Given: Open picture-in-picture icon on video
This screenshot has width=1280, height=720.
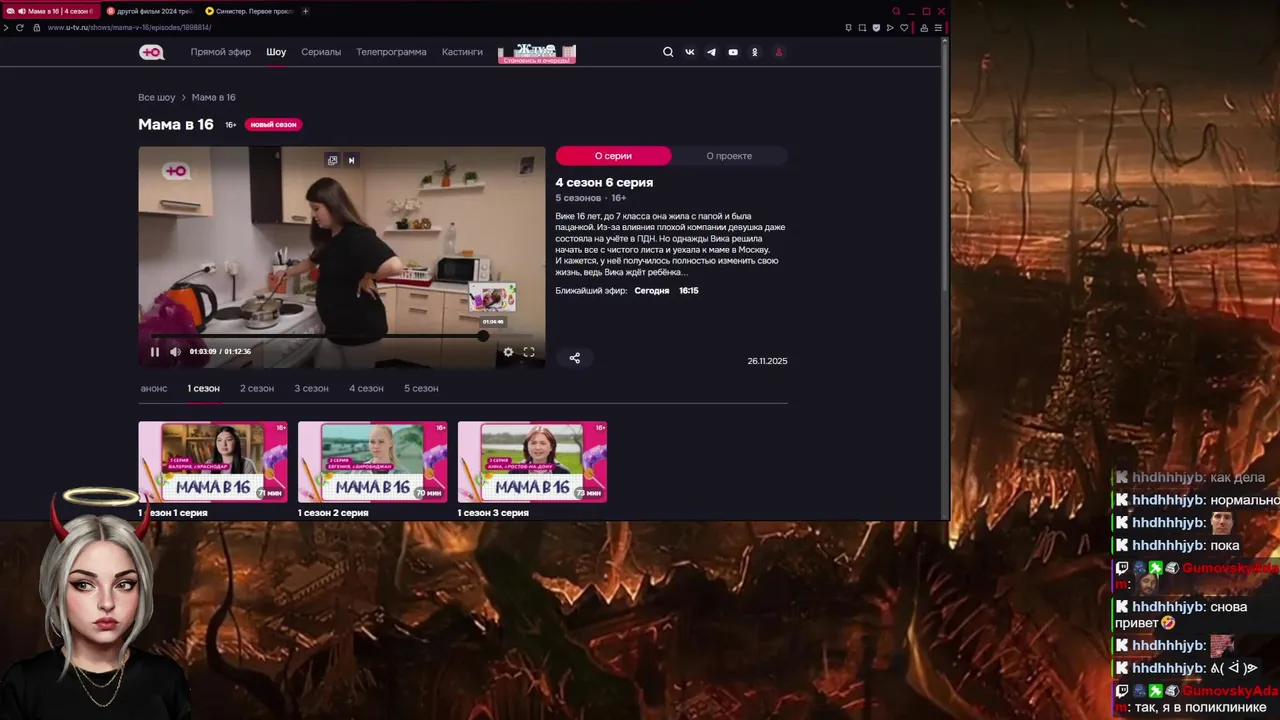Looking at the screenshot, I should pos(333,160).
